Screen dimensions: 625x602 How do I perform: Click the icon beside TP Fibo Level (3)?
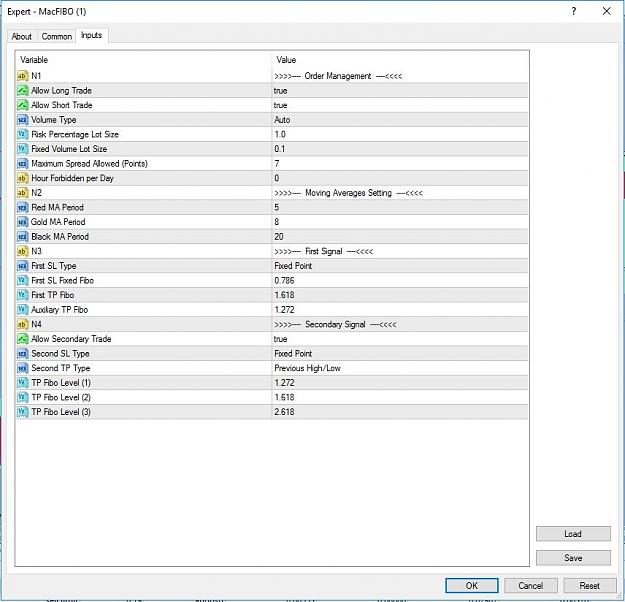22,412
